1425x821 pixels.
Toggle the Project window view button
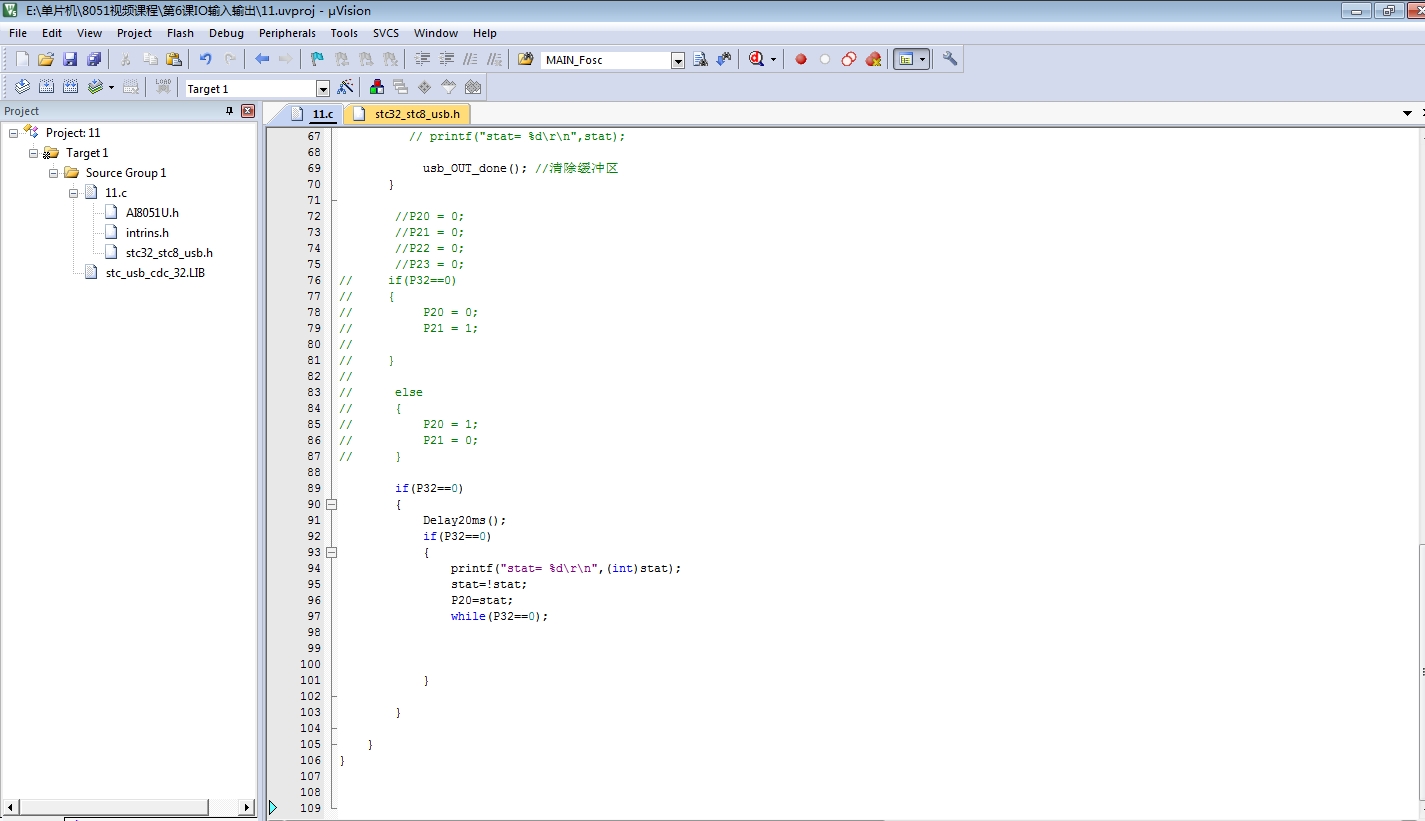pyautogui.click(x=906, y=59)
